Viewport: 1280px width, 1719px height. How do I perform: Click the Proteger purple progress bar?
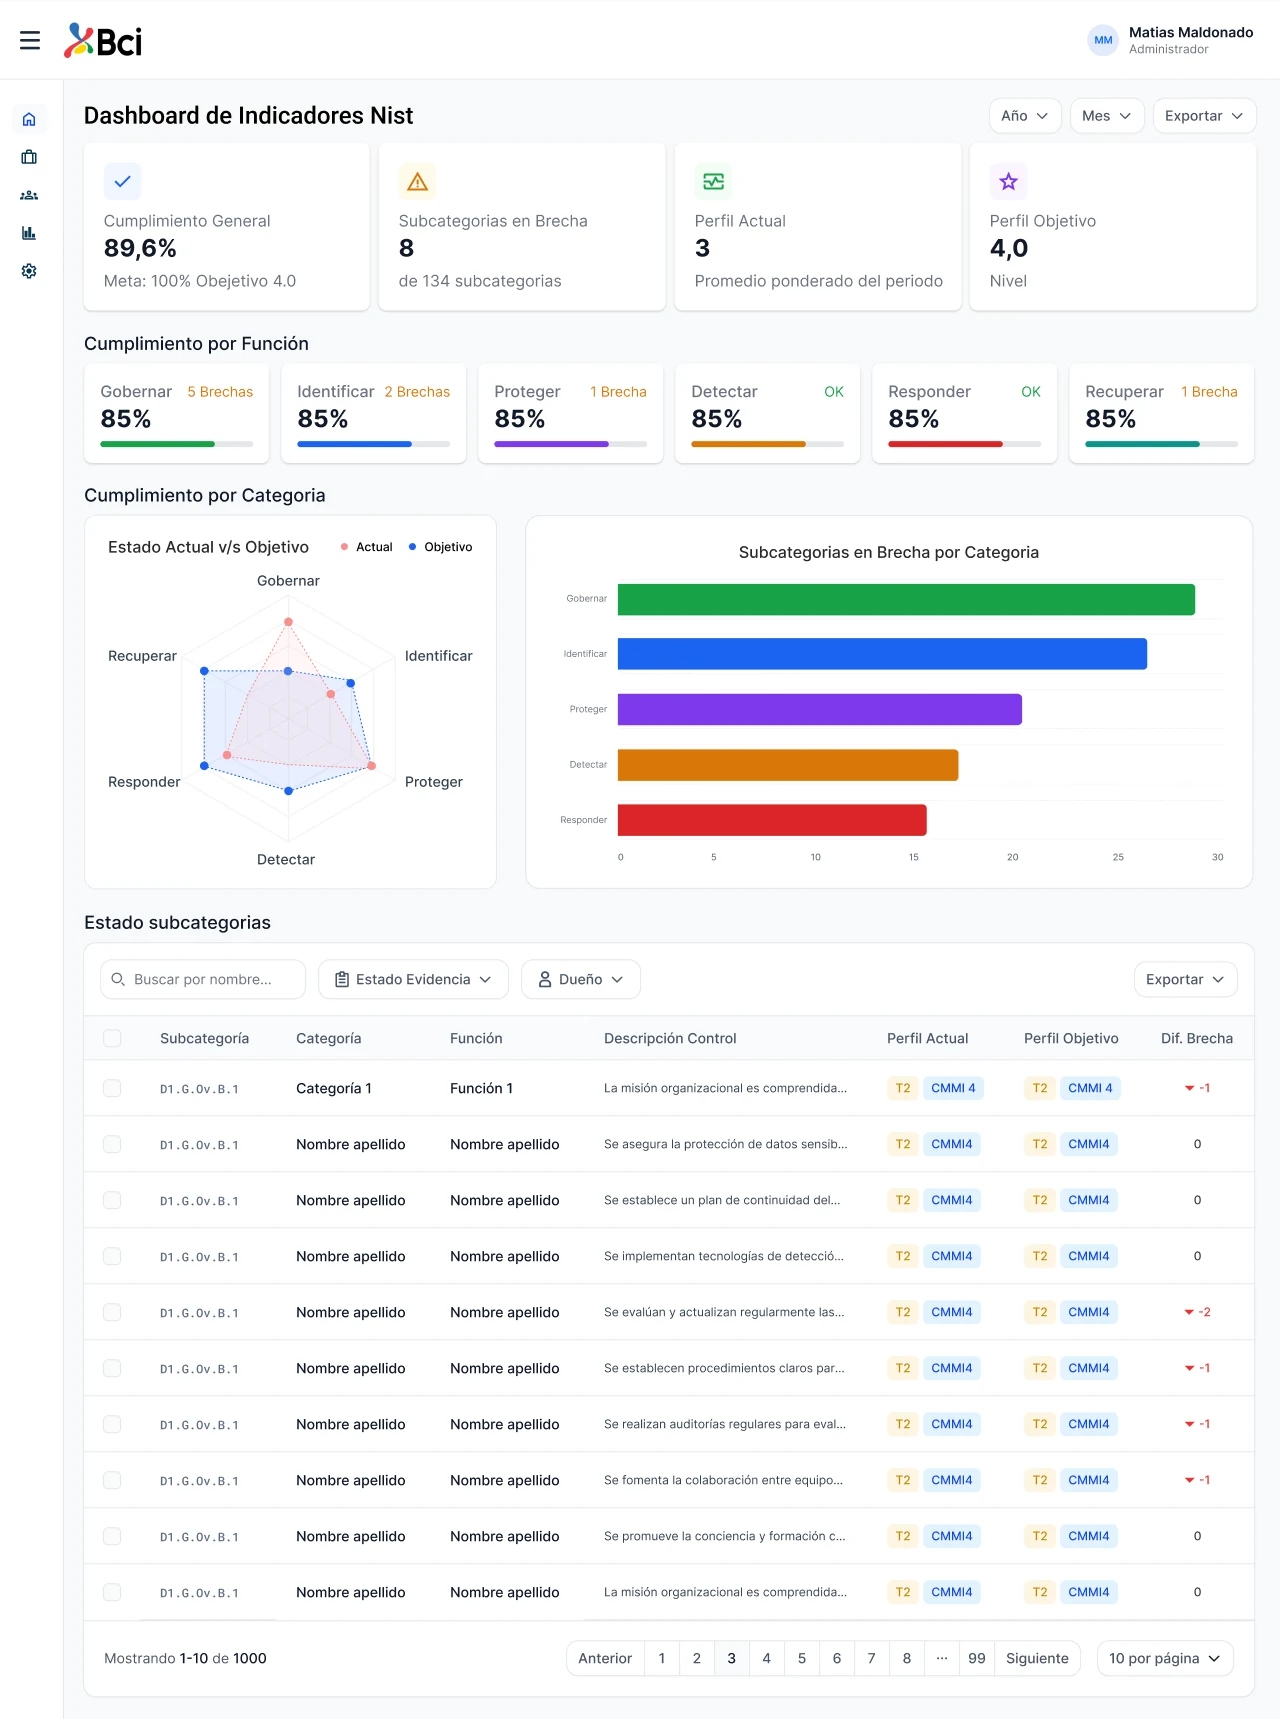(x=570, y=444)
